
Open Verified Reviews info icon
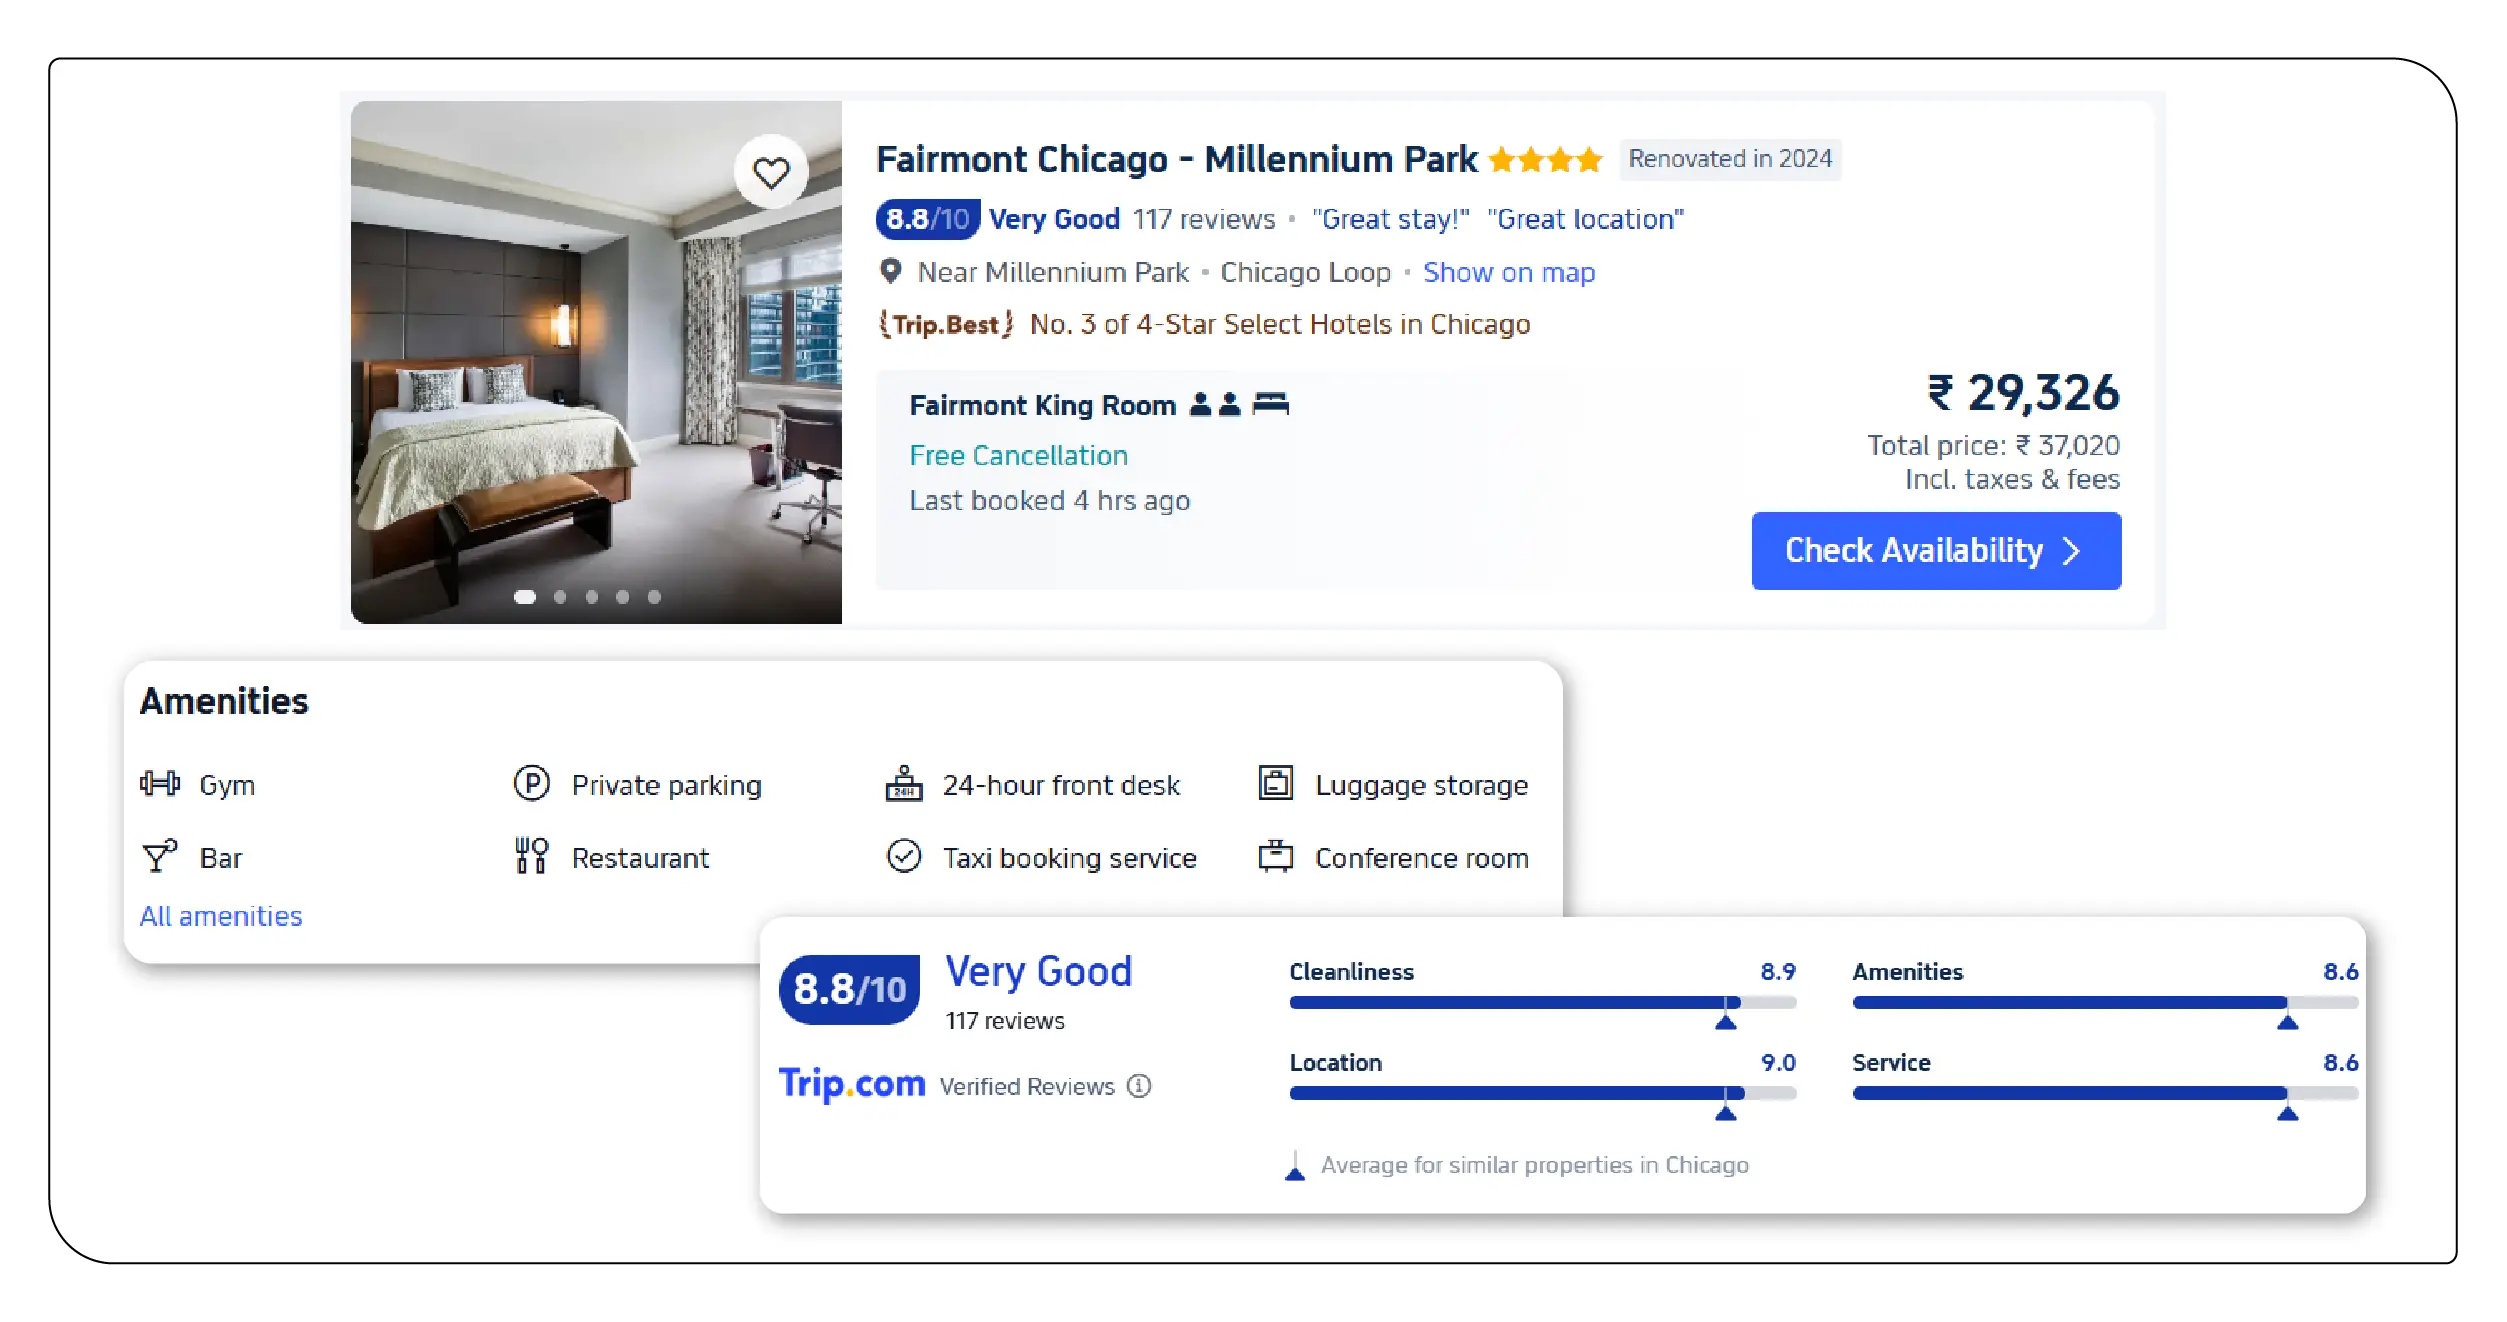click(x=1139, y=1086)
